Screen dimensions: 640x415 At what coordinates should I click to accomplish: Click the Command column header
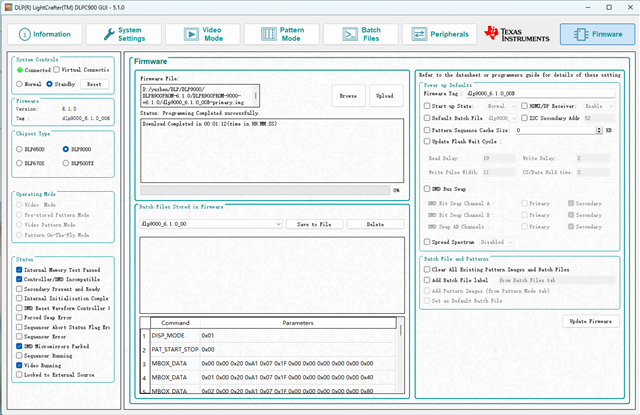pyautogui.click(x=175, y=323)
